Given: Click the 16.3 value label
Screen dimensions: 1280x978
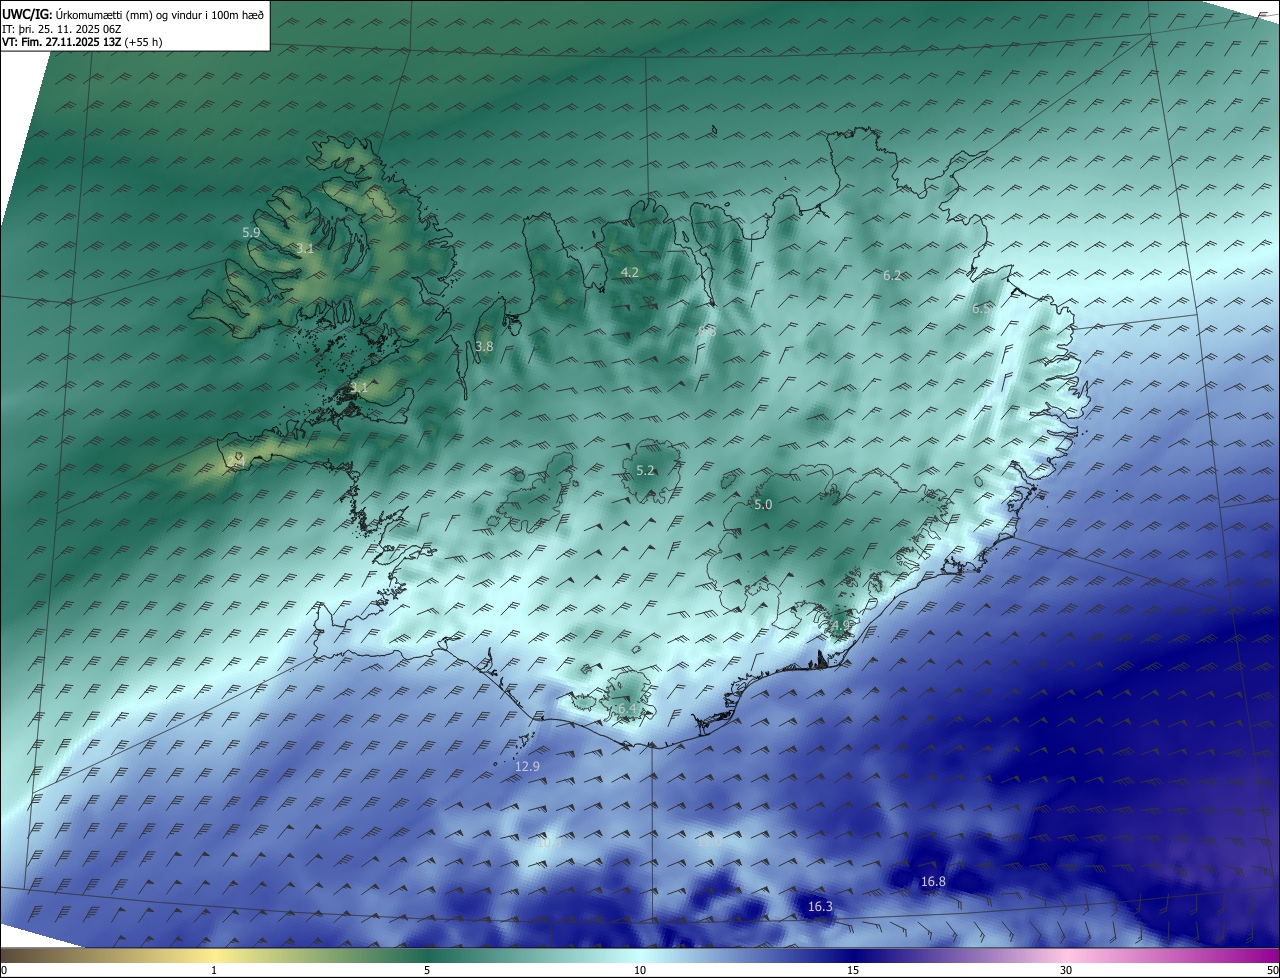Looking at the screenshot, I should point(819,906).
